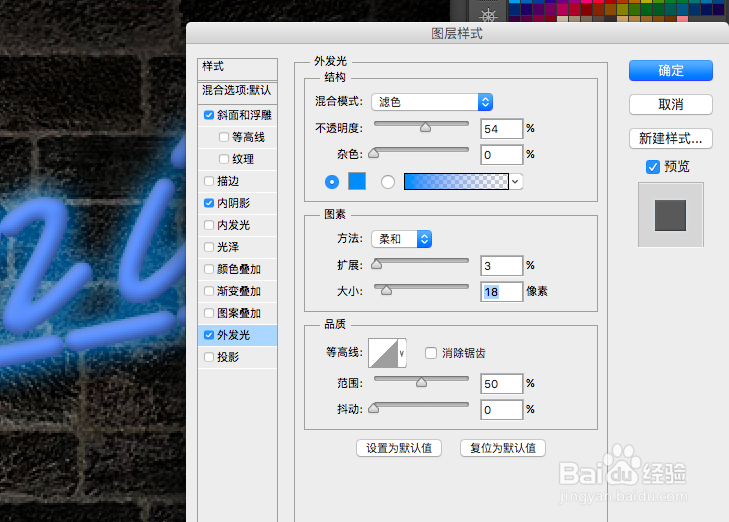Uncheck the 内阴影 checkbox
This screenshot has height=522, width=729.
[209, 203]
